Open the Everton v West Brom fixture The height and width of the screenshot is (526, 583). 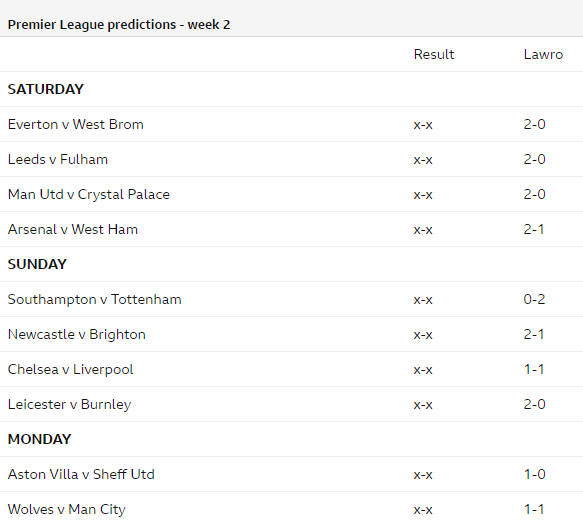coord(75,124)
